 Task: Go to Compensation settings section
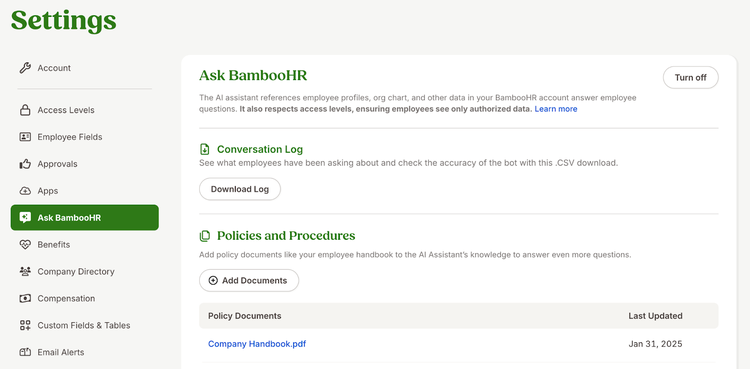[66, 298]
